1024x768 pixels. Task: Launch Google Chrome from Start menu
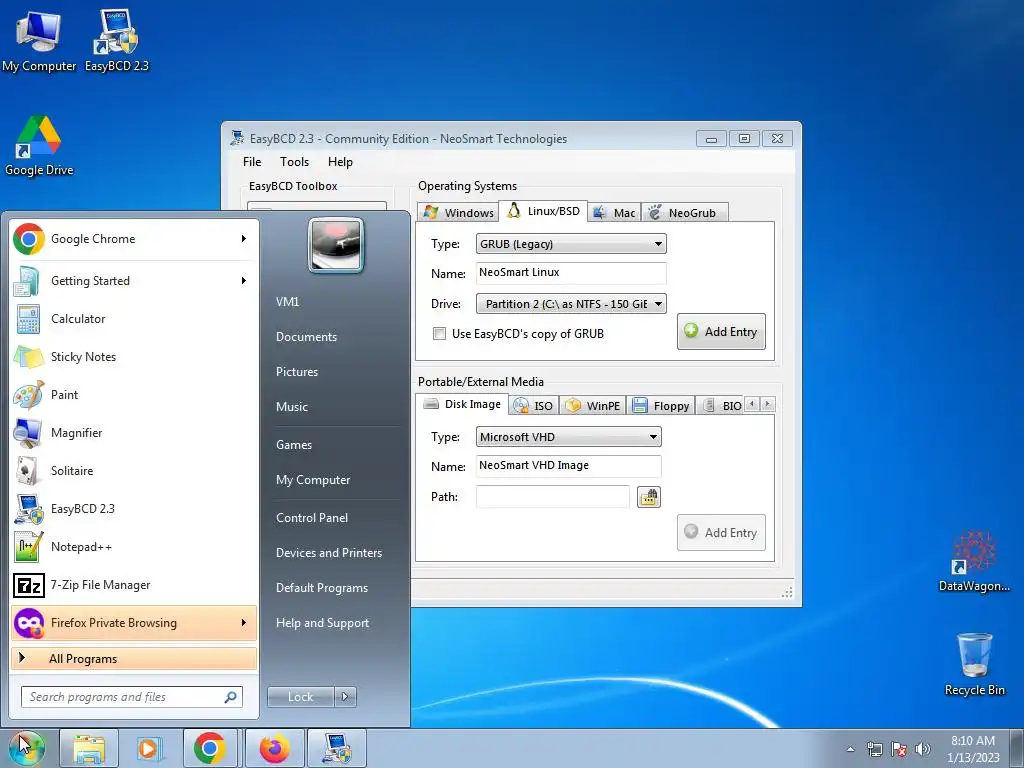click(134, 239)
